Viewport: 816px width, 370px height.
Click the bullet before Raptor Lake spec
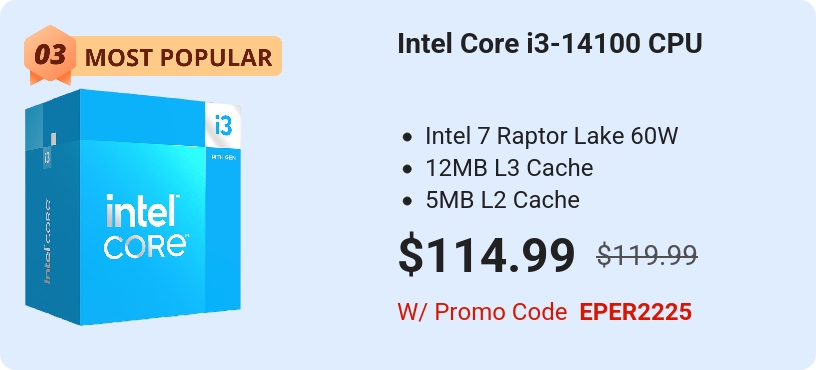click(407, 138)
